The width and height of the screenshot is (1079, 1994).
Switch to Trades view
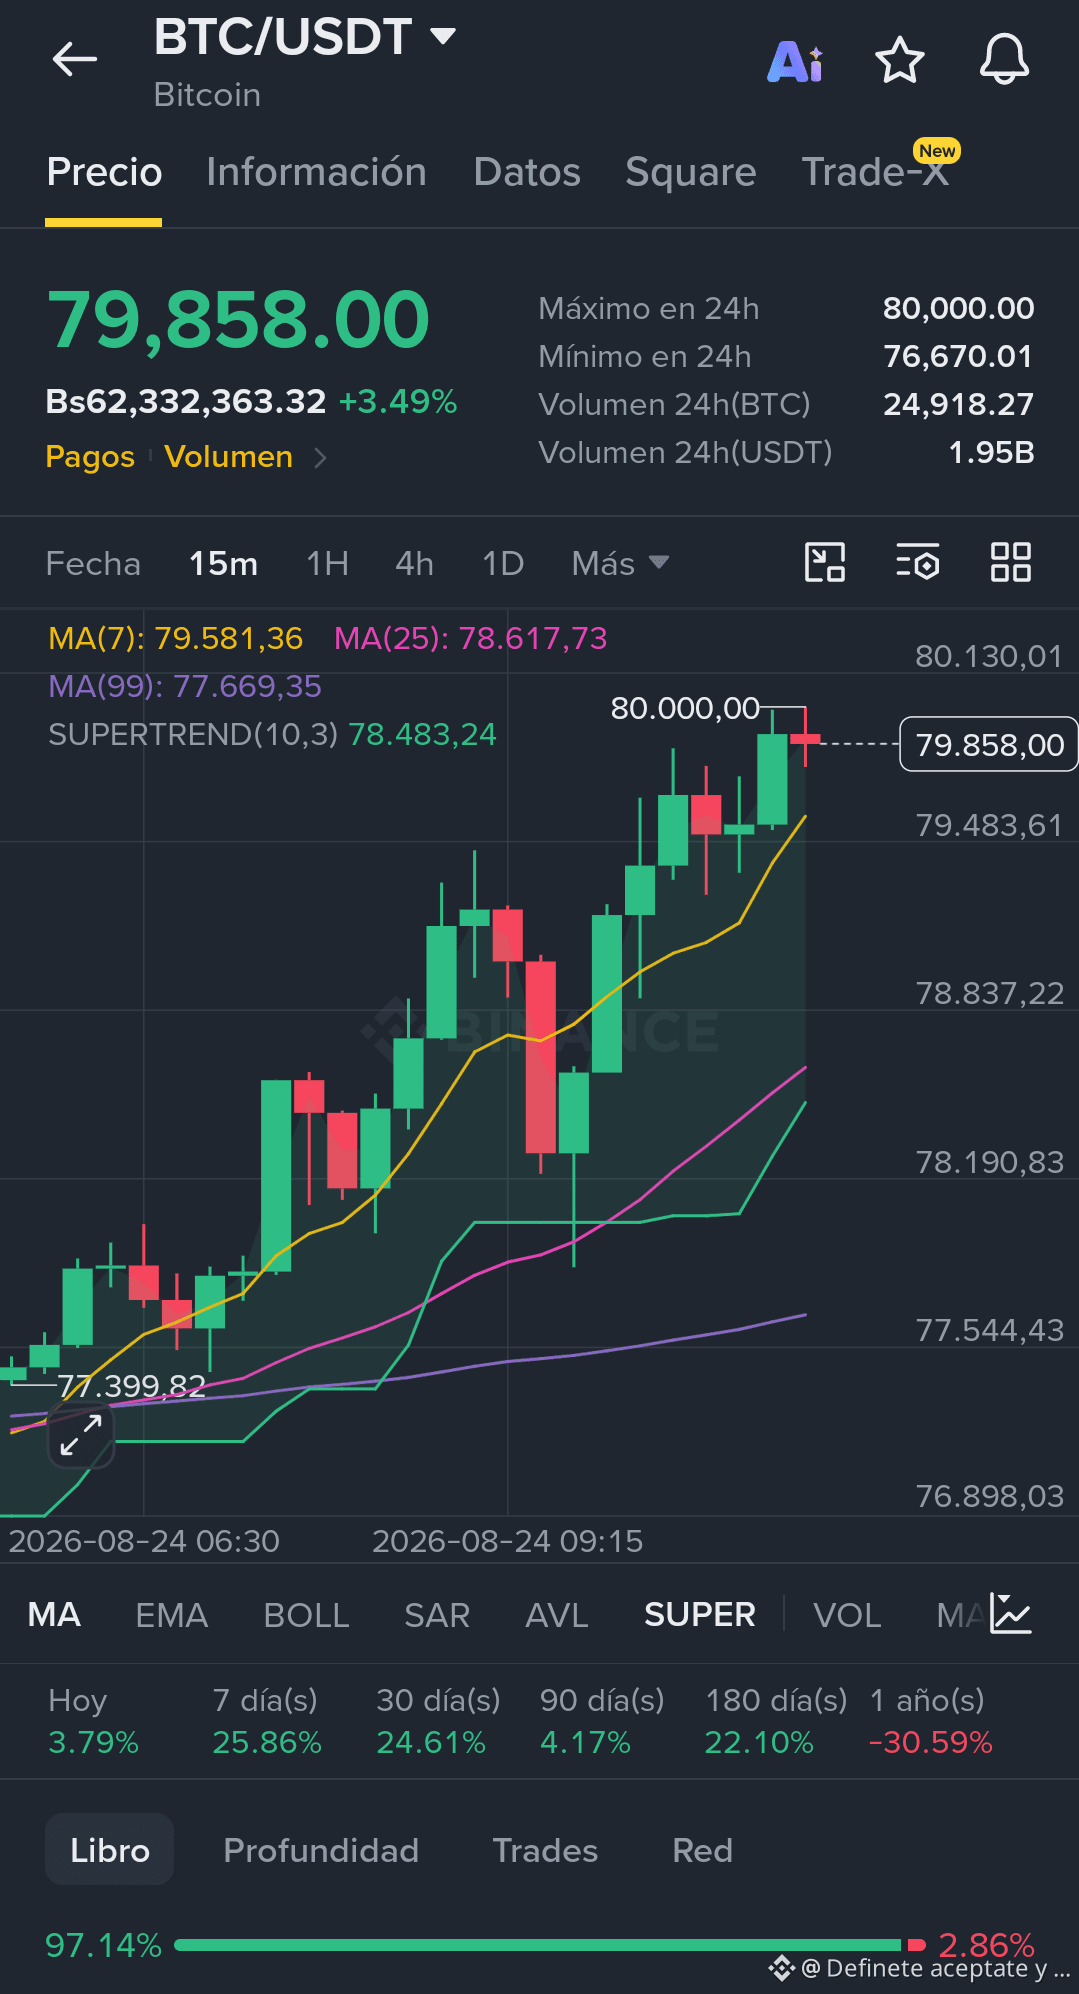coord(545,1850)
